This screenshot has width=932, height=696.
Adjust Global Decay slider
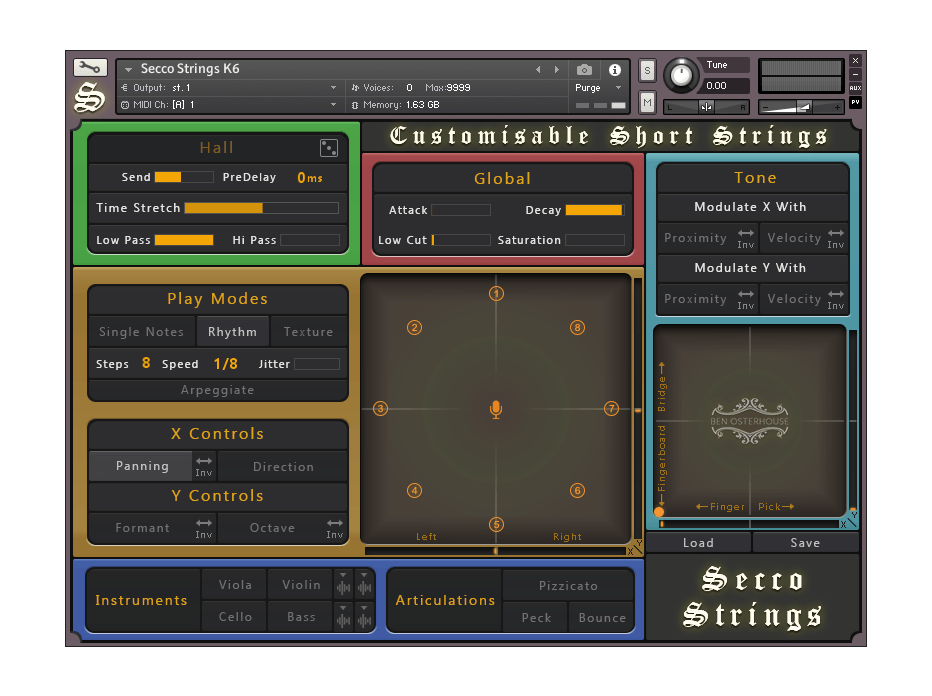coord(594,210)
